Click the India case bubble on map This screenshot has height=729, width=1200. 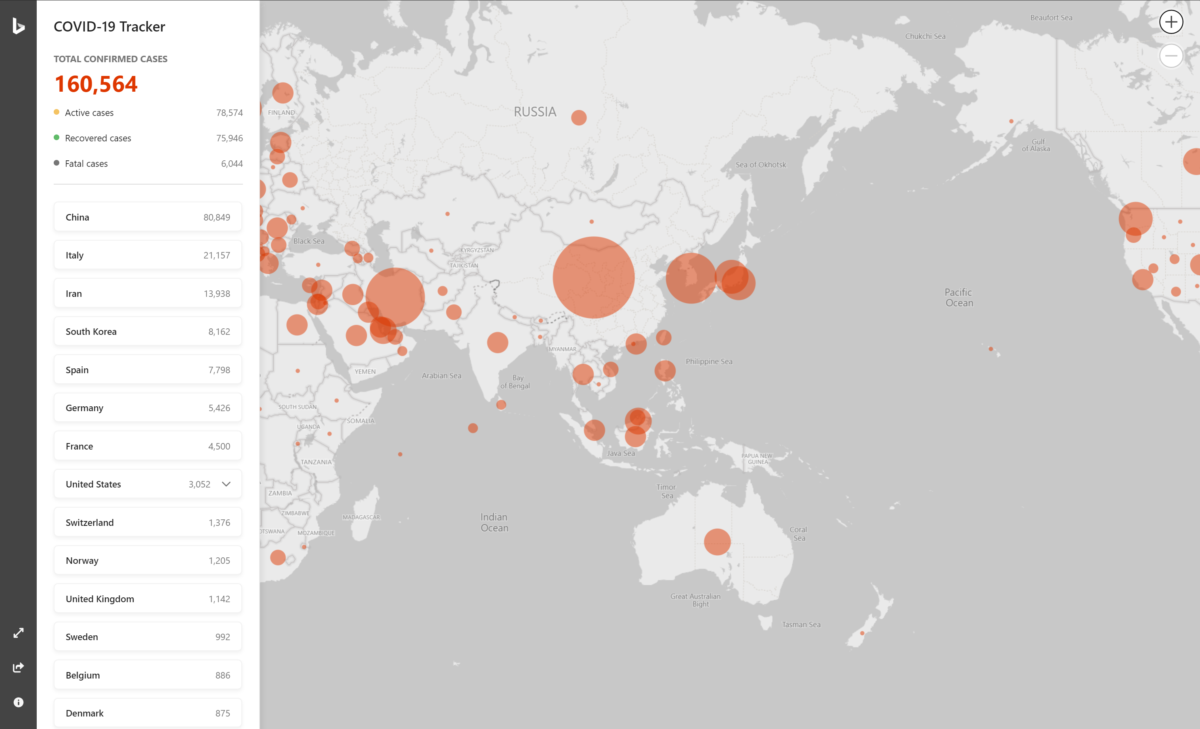click(497, 342)
